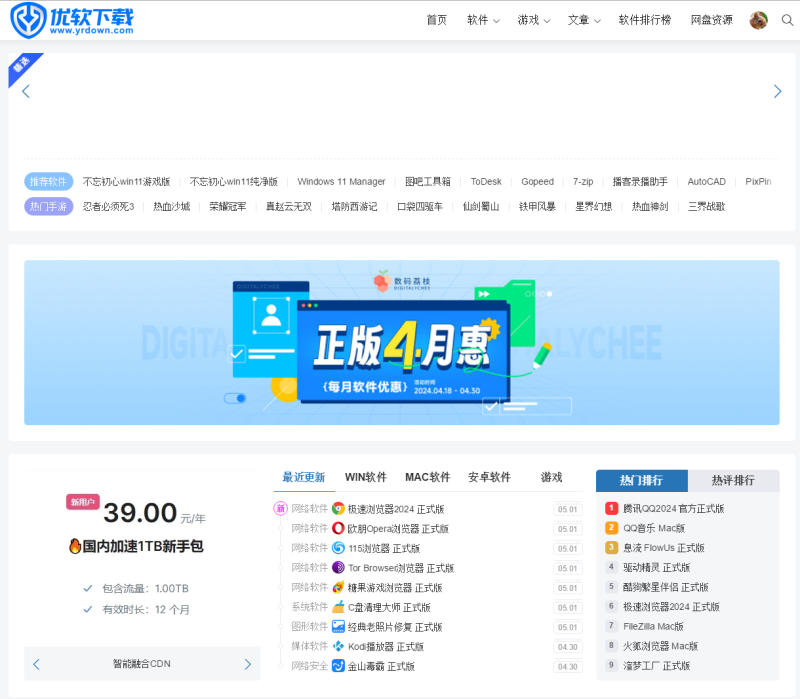
Task: Open 驱动精灵 正式版 in ranking
Action: 656,567
